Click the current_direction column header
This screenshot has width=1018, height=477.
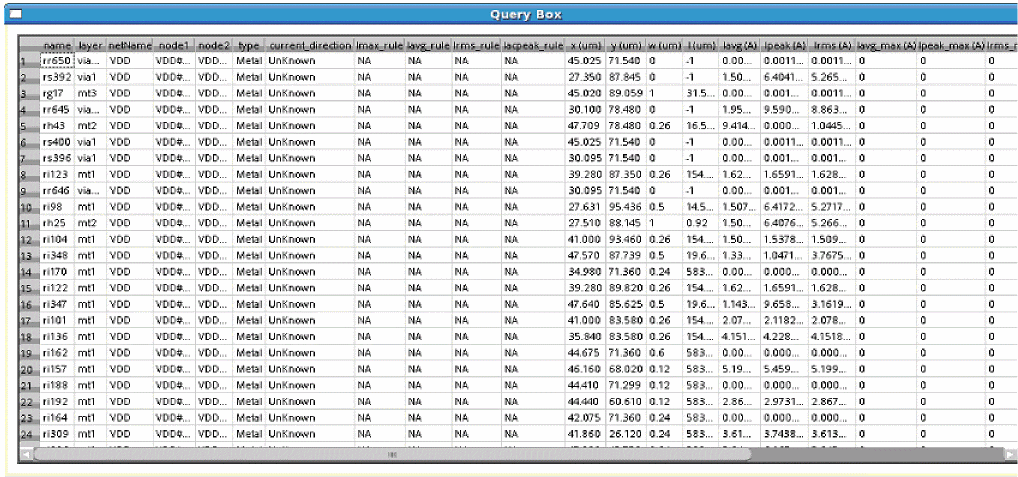click(309, 46)
